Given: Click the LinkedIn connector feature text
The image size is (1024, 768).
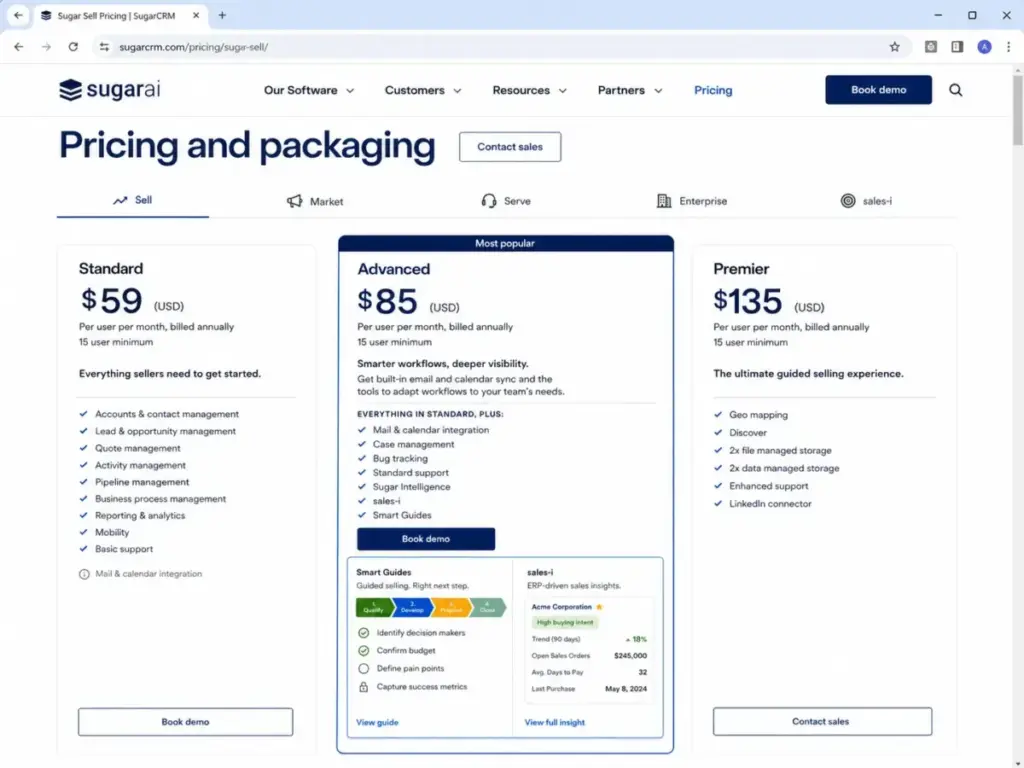Looking at the screenshot, I should pyautogui.click(x=771, y=504).
